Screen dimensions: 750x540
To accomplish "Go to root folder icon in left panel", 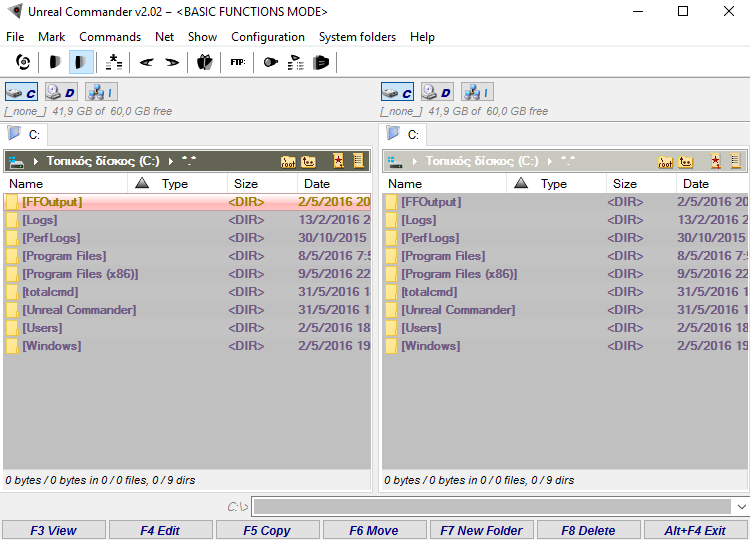I will point(288,162).
